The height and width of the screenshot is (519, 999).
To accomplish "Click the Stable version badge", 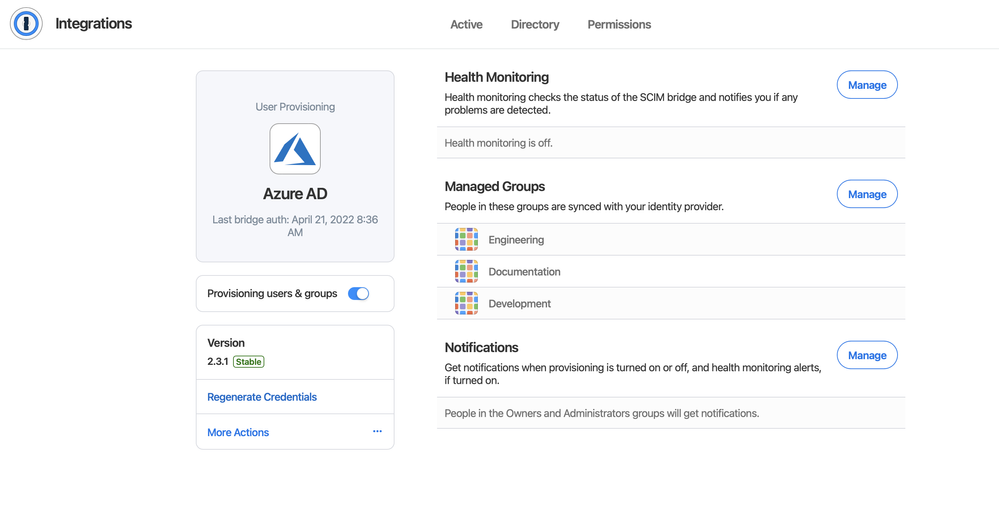I will click(x=249, y=362).
